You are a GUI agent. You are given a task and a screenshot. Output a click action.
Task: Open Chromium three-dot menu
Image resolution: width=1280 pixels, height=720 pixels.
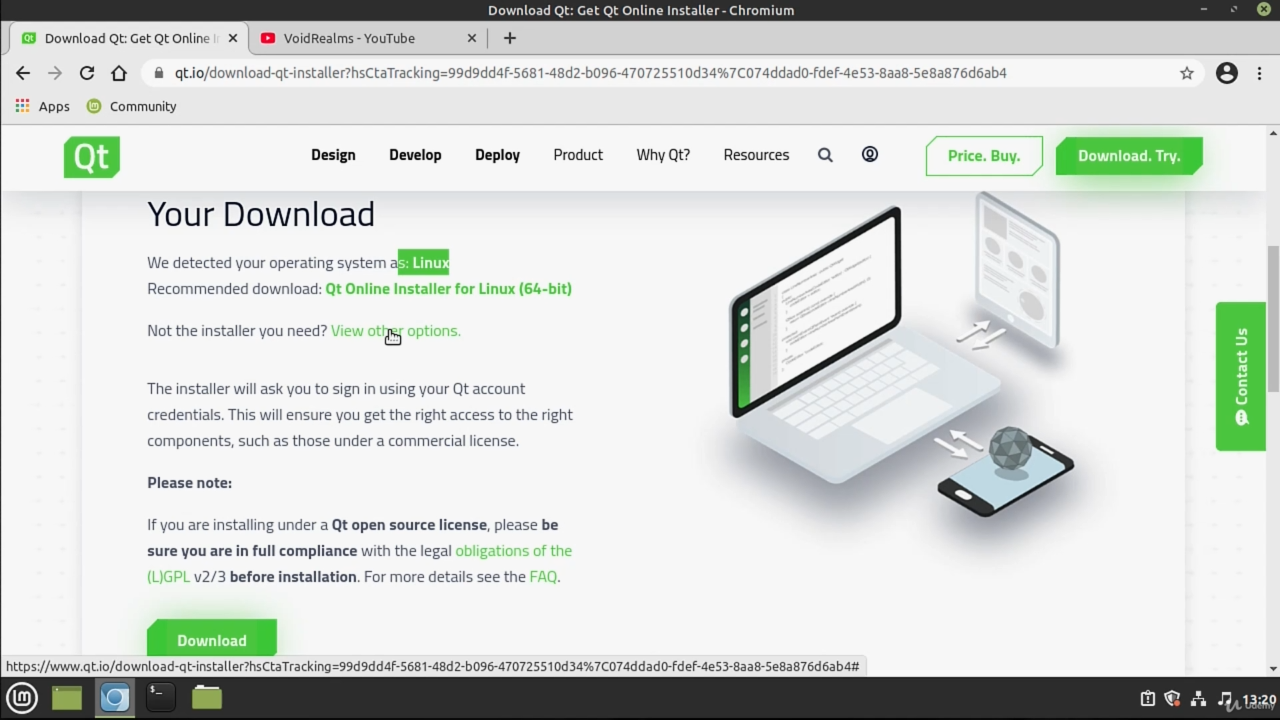[x=1259, y=73]
